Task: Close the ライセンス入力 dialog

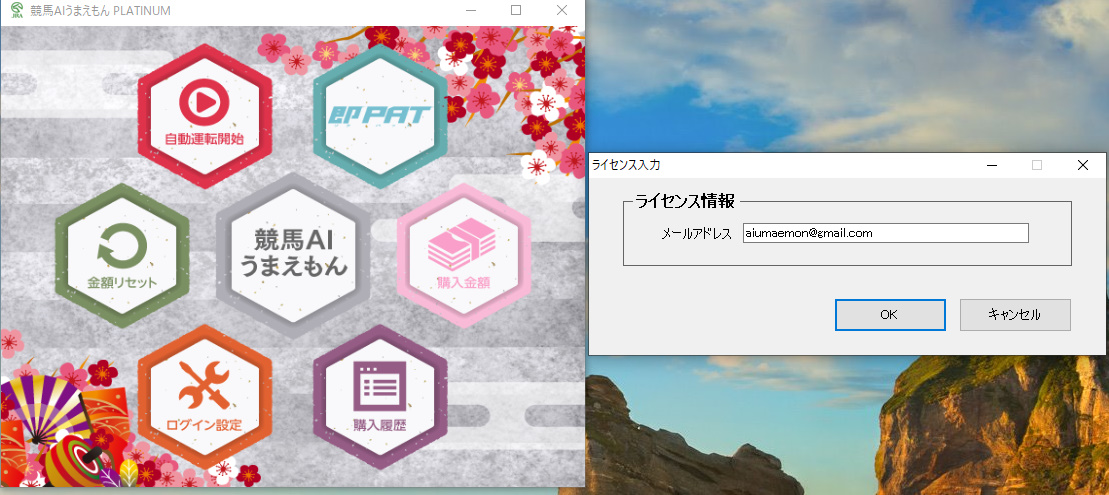Action: (1082, 165)
